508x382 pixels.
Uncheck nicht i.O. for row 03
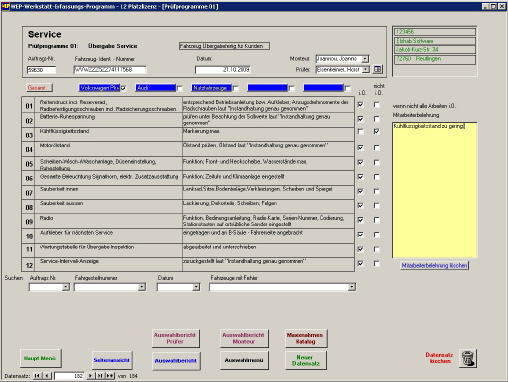(x=376, y=131)
